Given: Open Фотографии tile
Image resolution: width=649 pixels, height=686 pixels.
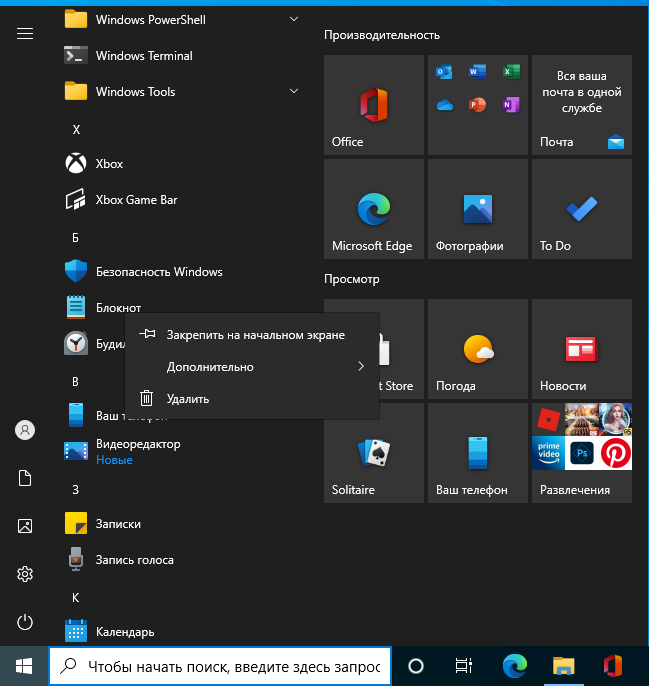Looking at the screenshot, I should coord(478,209).
